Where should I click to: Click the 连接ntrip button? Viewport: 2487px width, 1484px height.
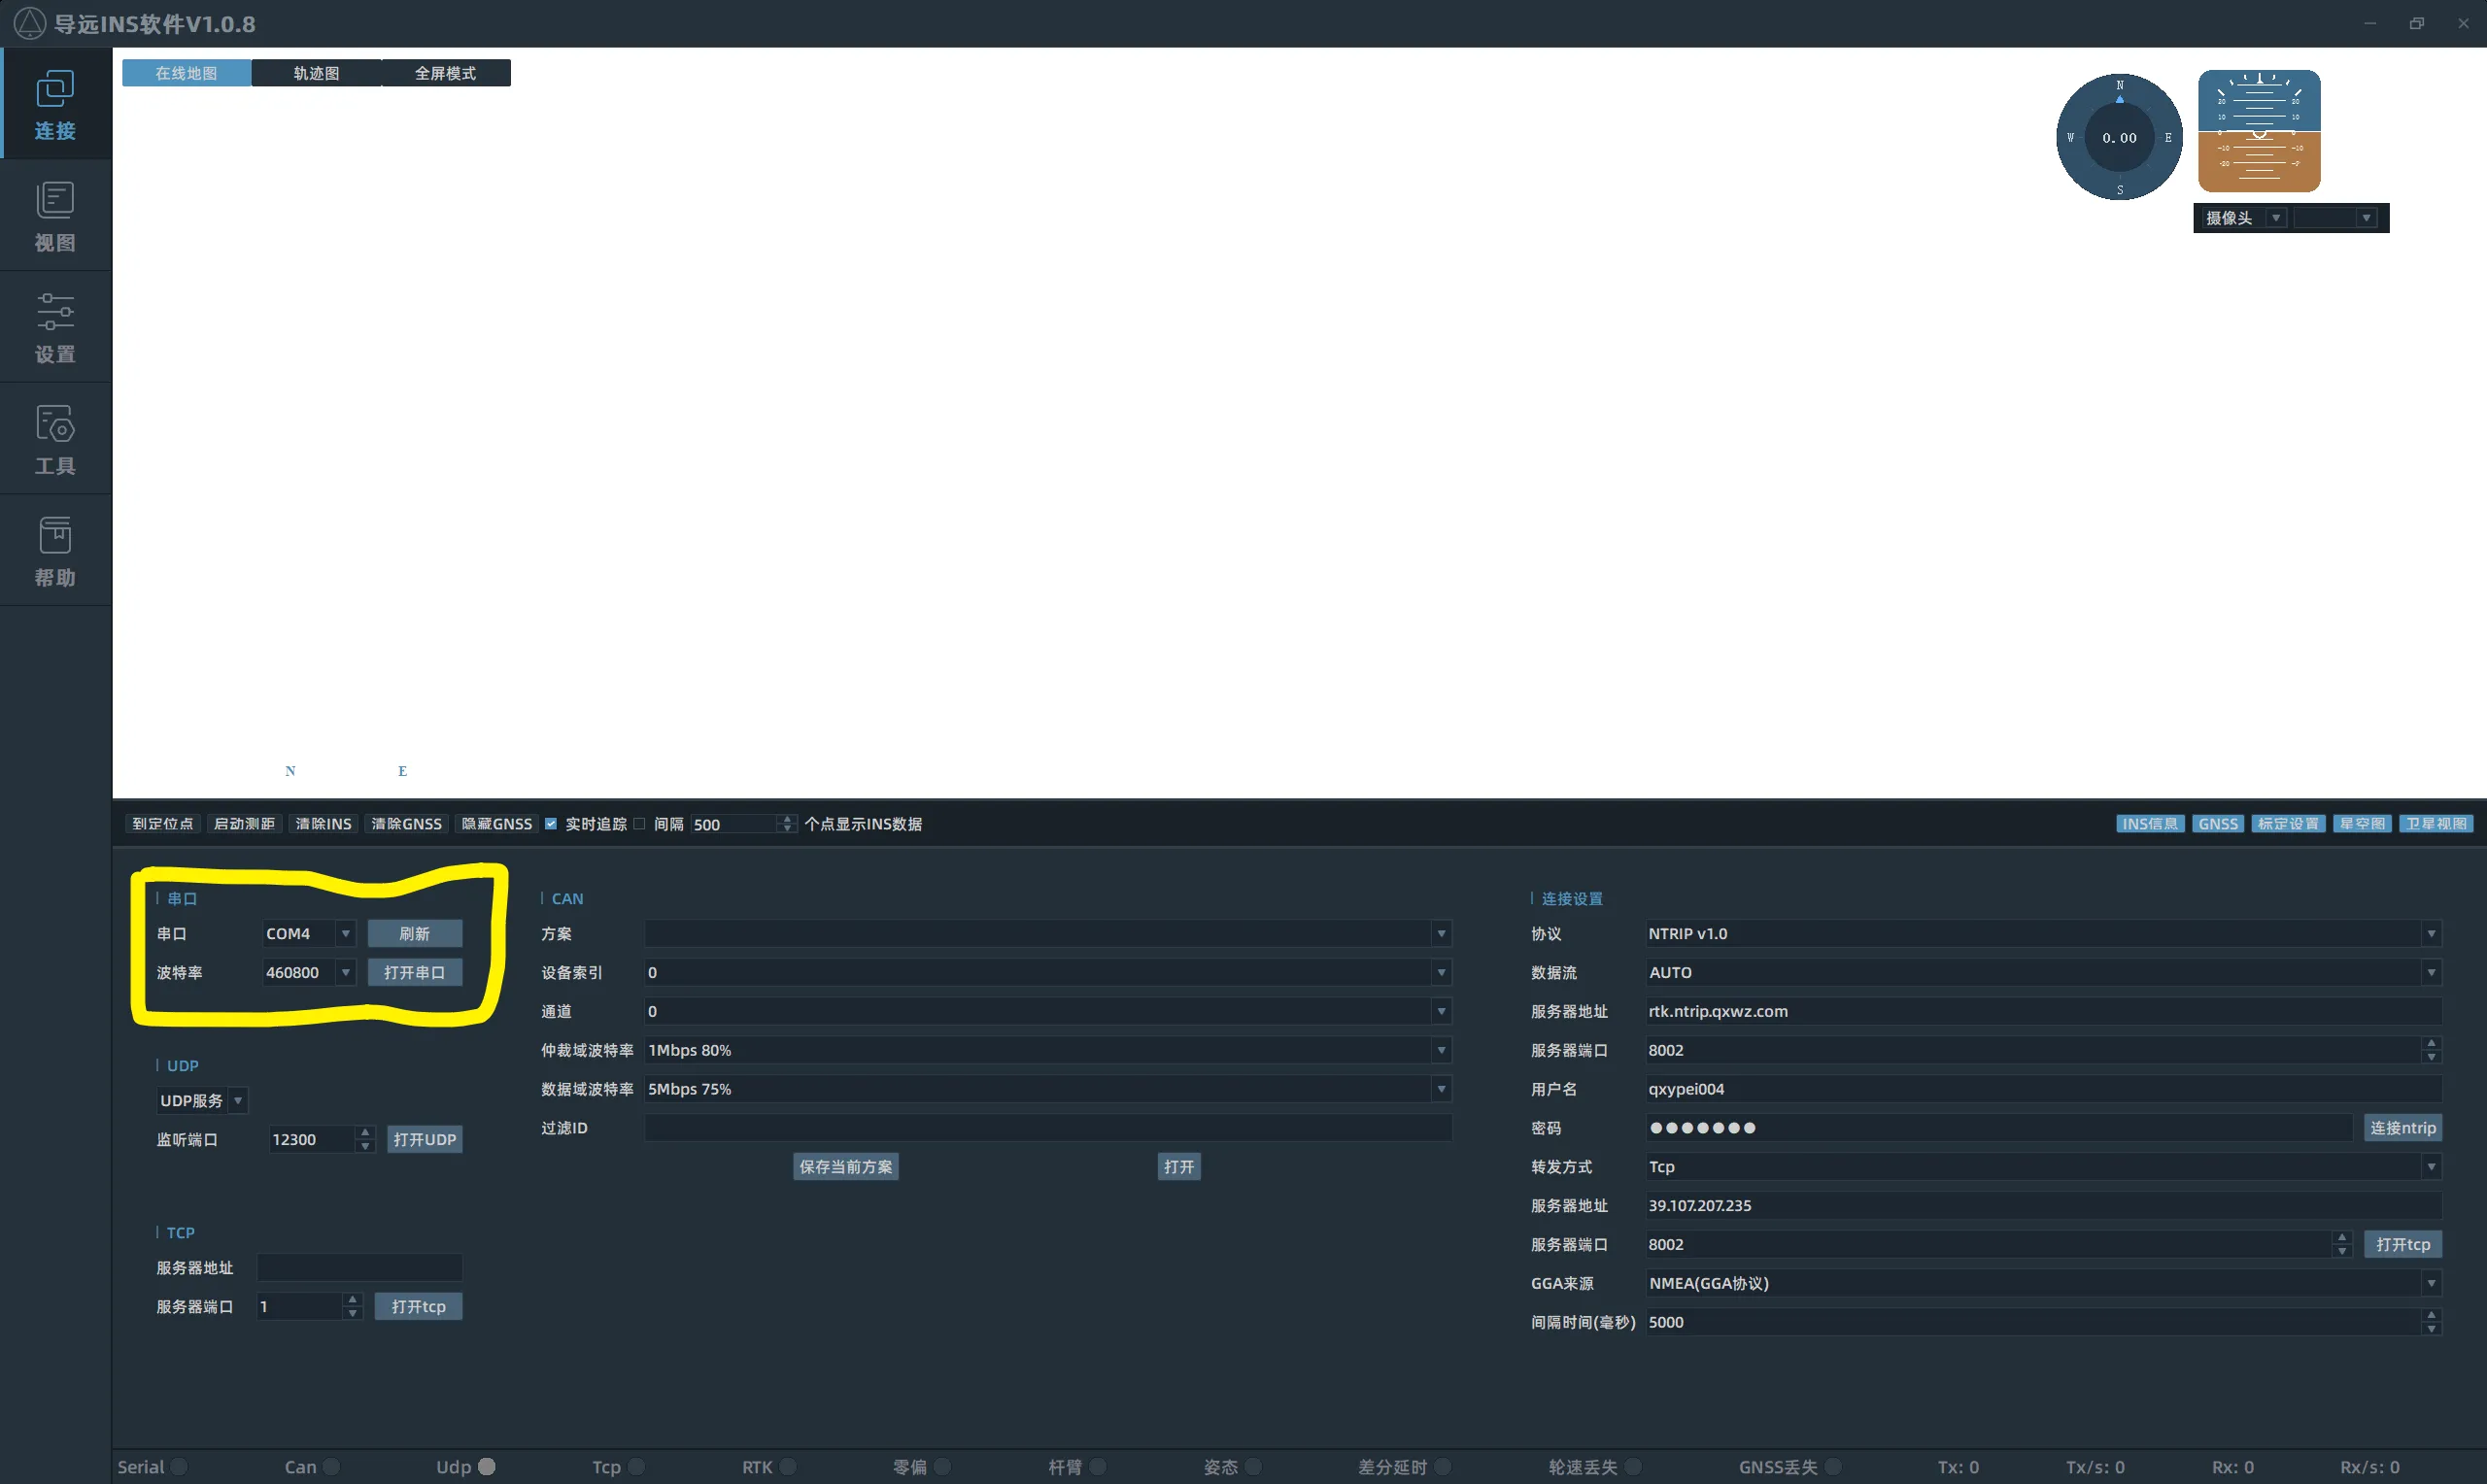point(2402,1127)
